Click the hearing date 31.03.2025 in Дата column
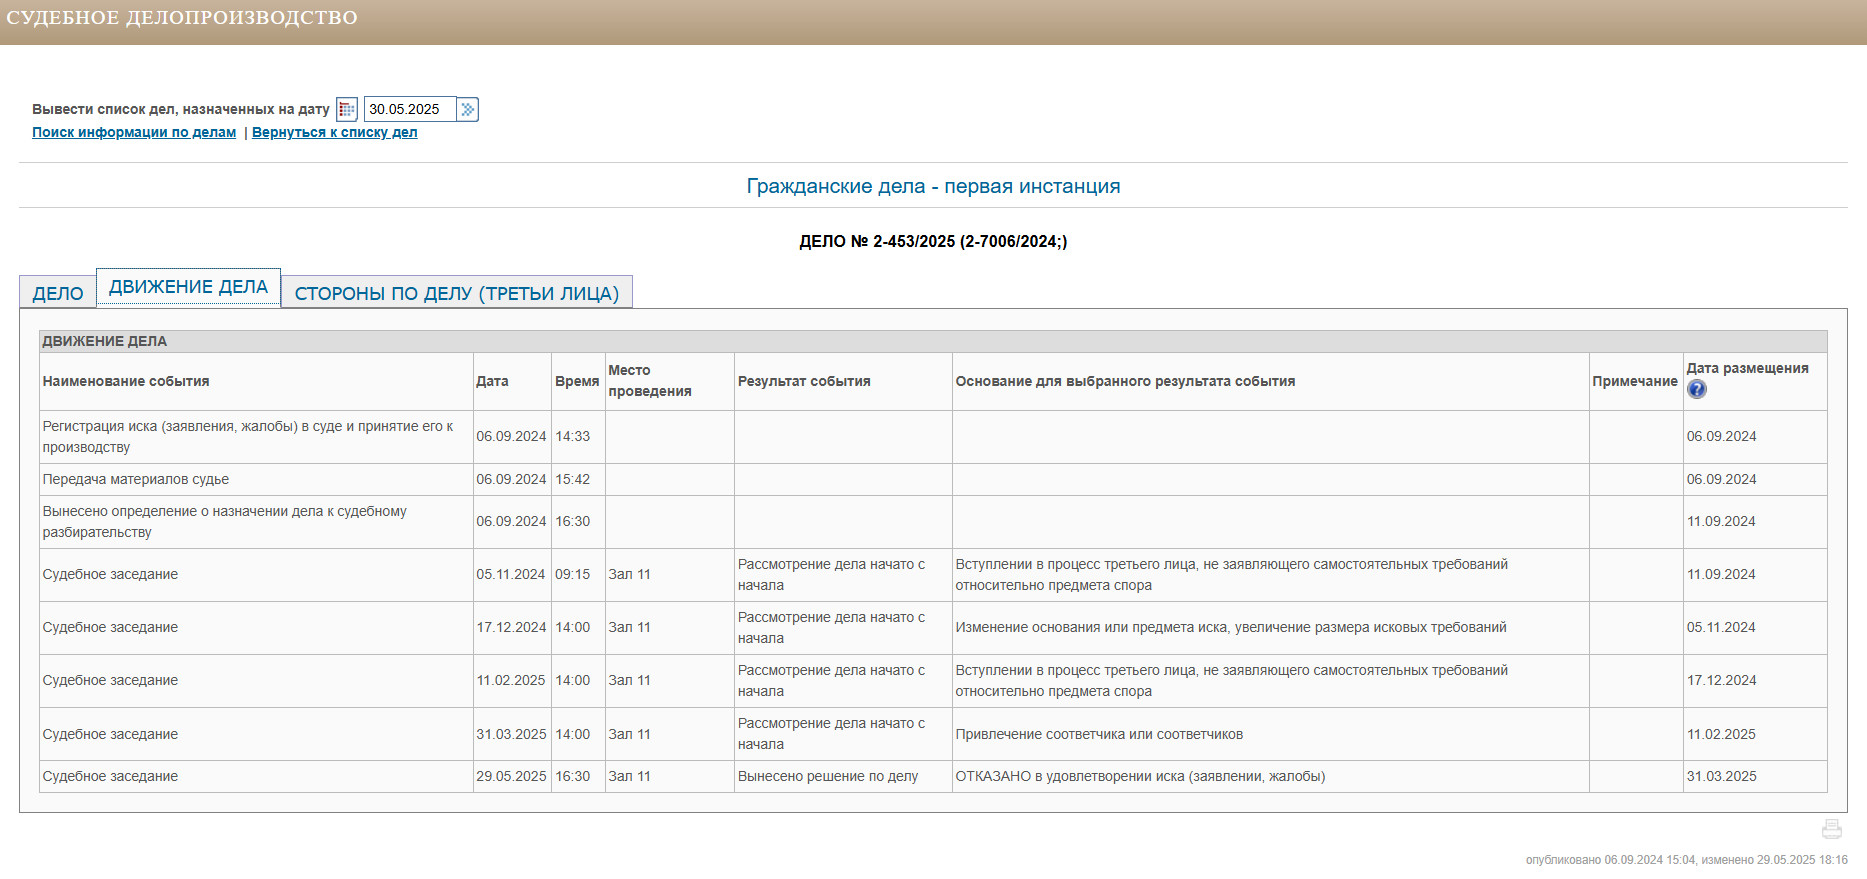1867x879 pixels. pyautogui.click(x=511, y=734)
